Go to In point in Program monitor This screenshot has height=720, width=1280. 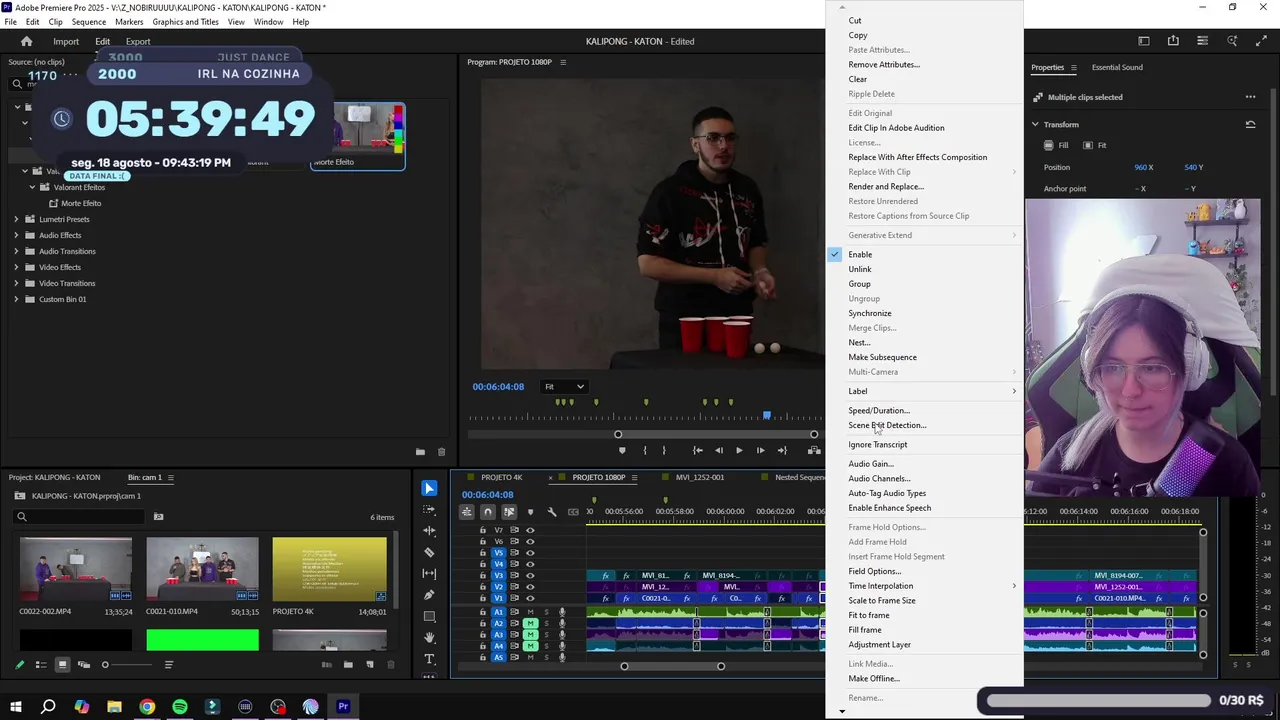(697, 450)
